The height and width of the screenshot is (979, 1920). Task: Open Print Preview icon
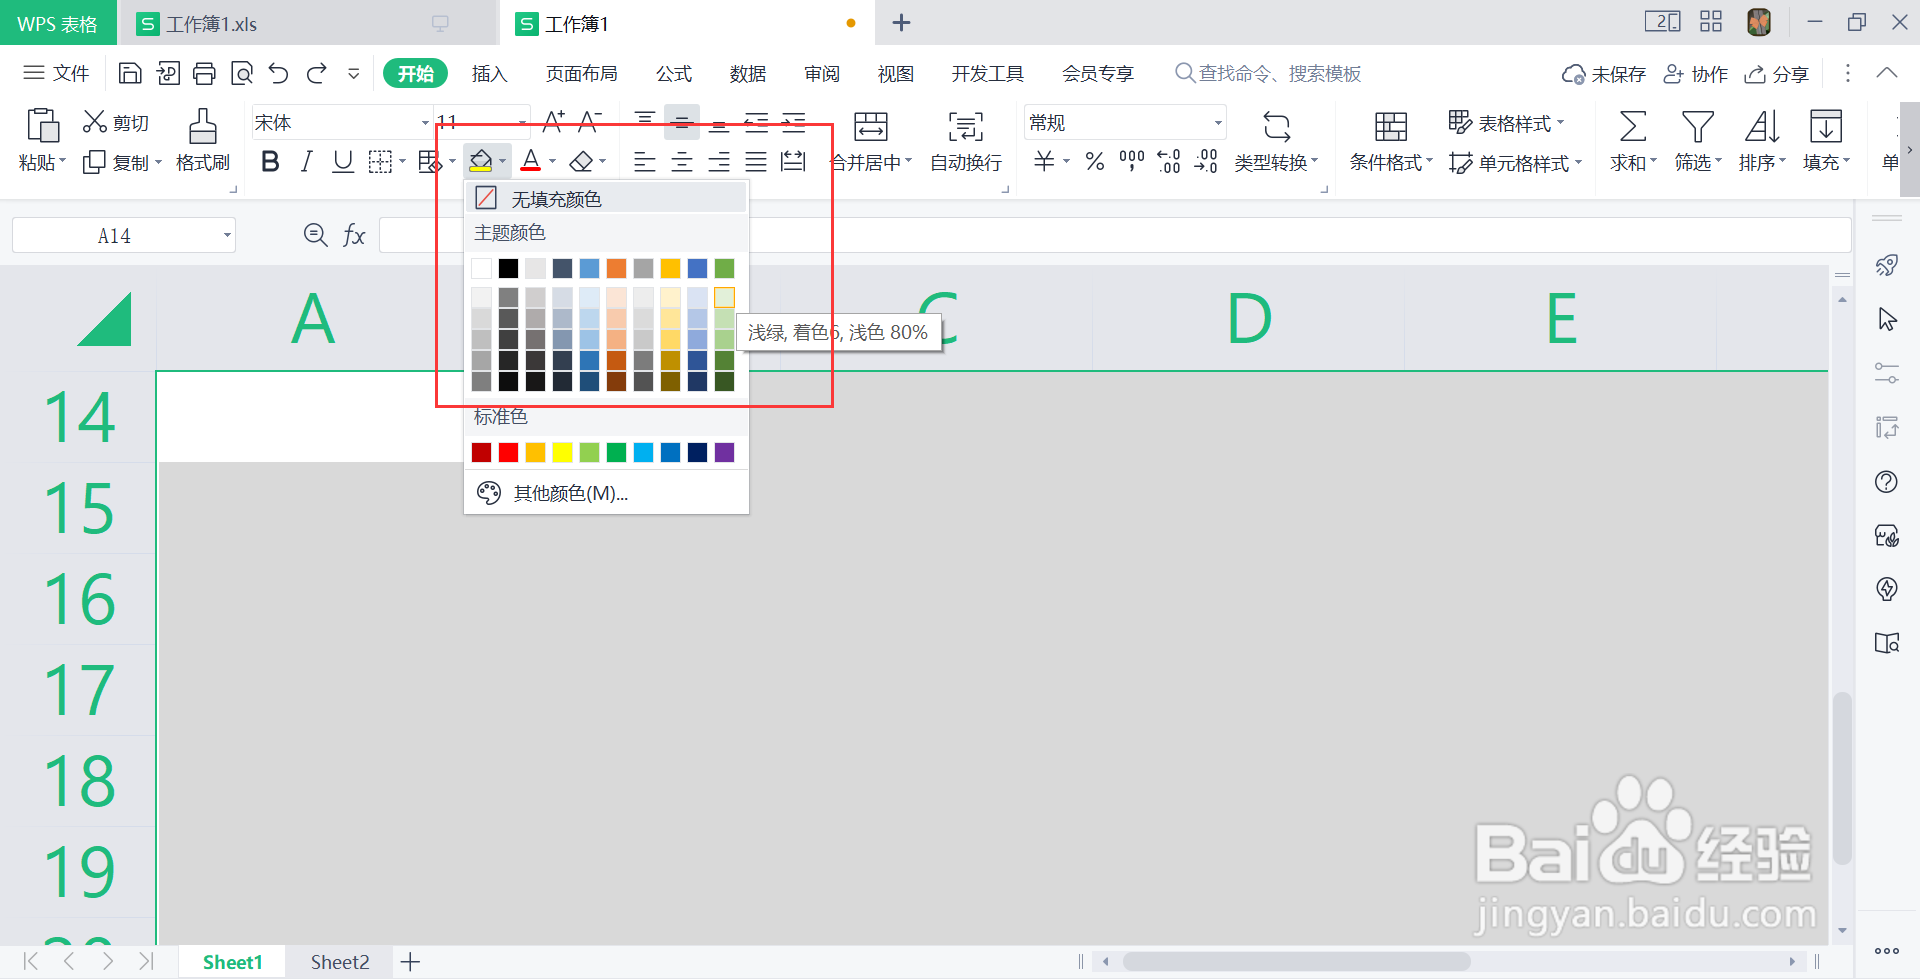242,73
